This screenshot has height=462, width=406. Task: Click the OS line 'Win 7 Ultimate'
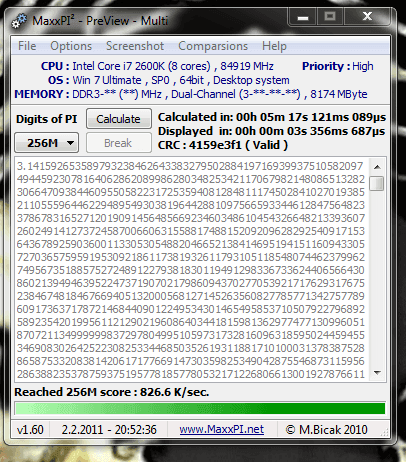tap(168, 80)
